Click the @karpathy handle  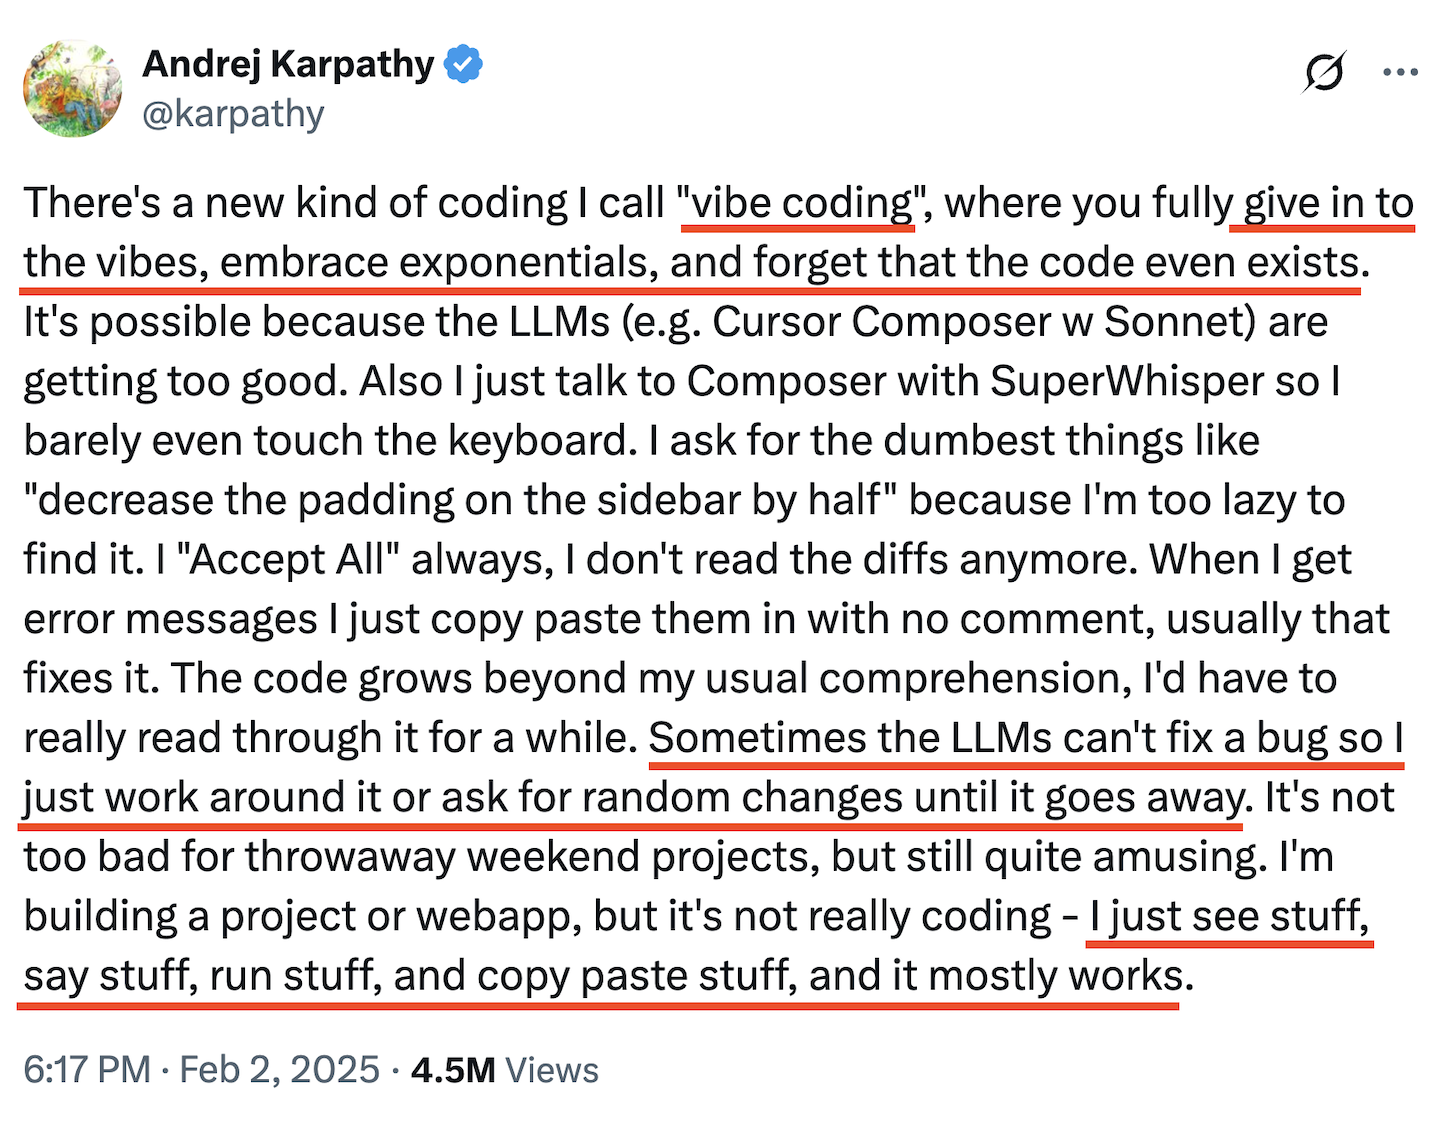[233, 114]
